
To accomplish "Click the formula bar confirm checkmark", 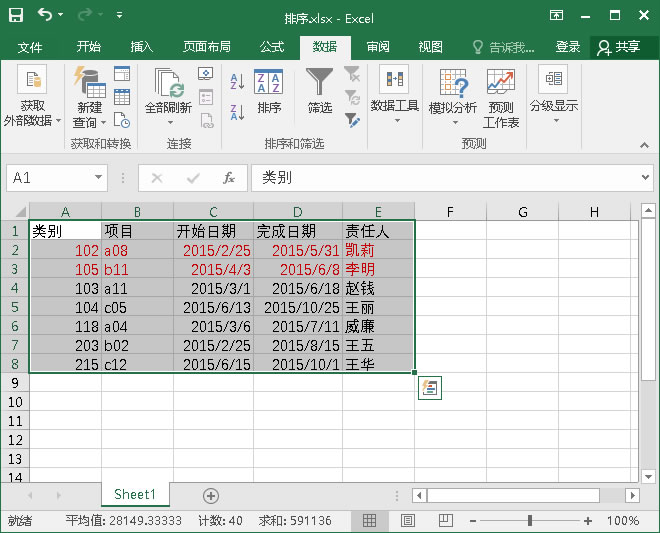I will [x=193, y=178].
